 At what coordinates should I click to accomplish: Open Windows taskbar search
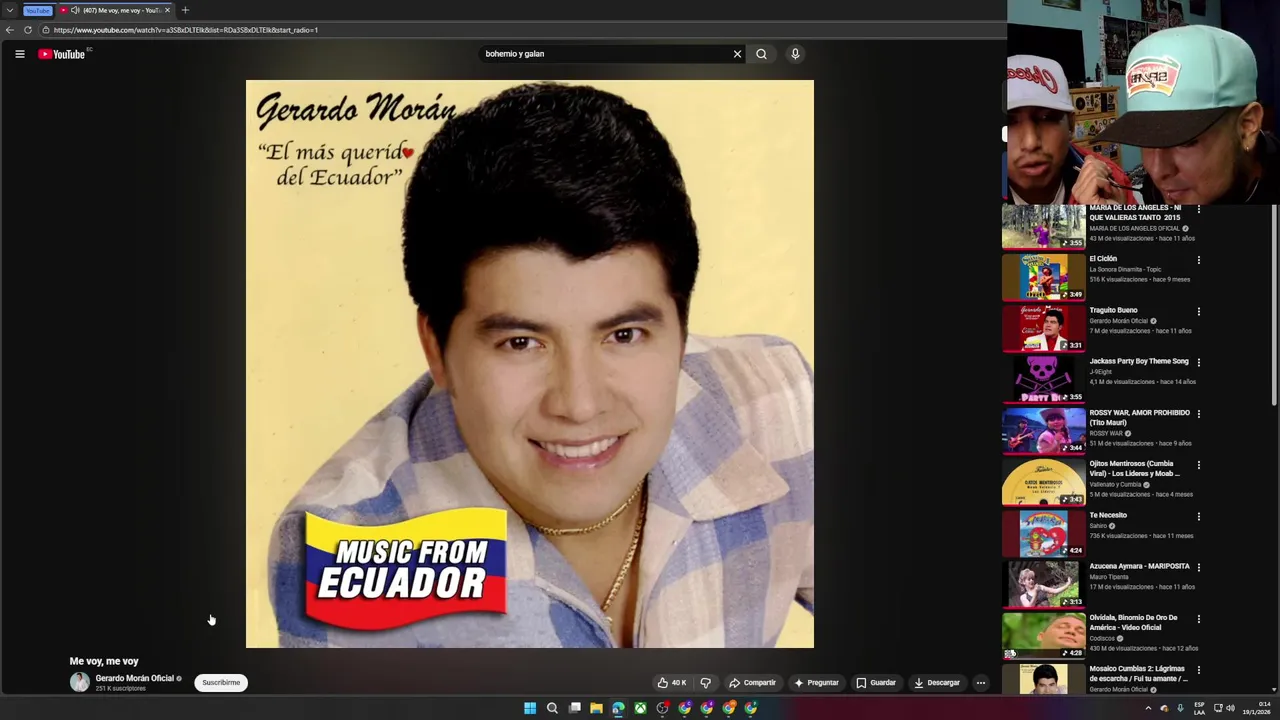pos(552,708)
